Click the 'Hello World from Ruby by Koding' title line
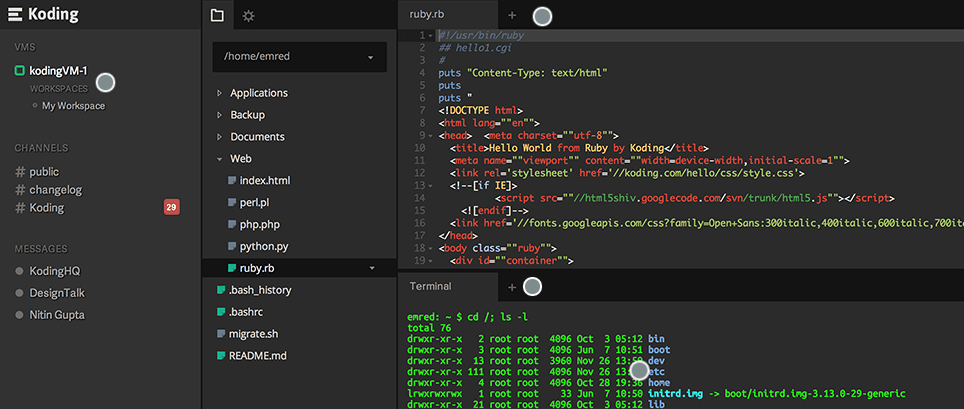The height and width of the screenshot is (409, 964). 579,148
